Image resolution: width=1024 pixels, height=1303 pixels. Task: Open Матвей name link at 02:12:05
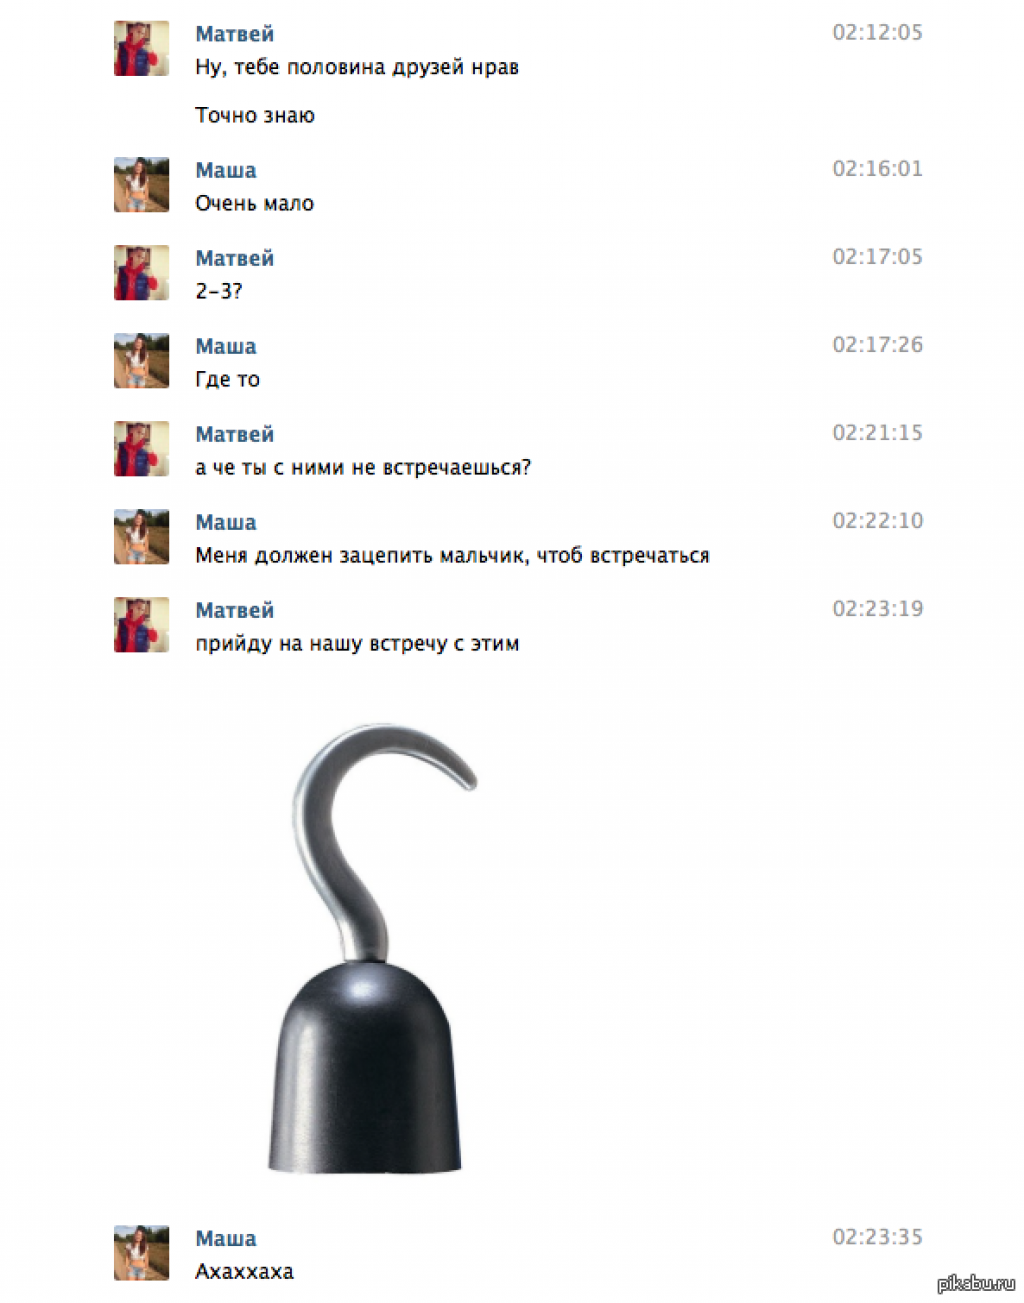234,34
